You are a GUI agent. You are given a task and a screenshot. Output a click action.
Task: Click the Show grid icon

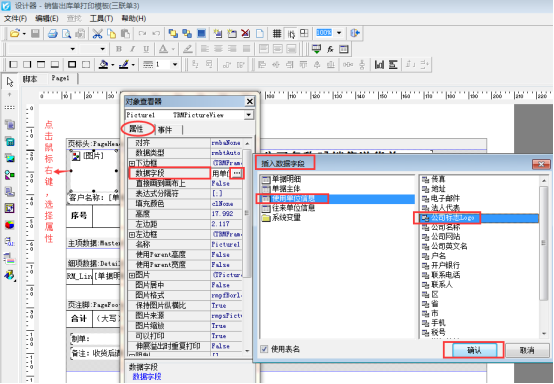(277, 34)
